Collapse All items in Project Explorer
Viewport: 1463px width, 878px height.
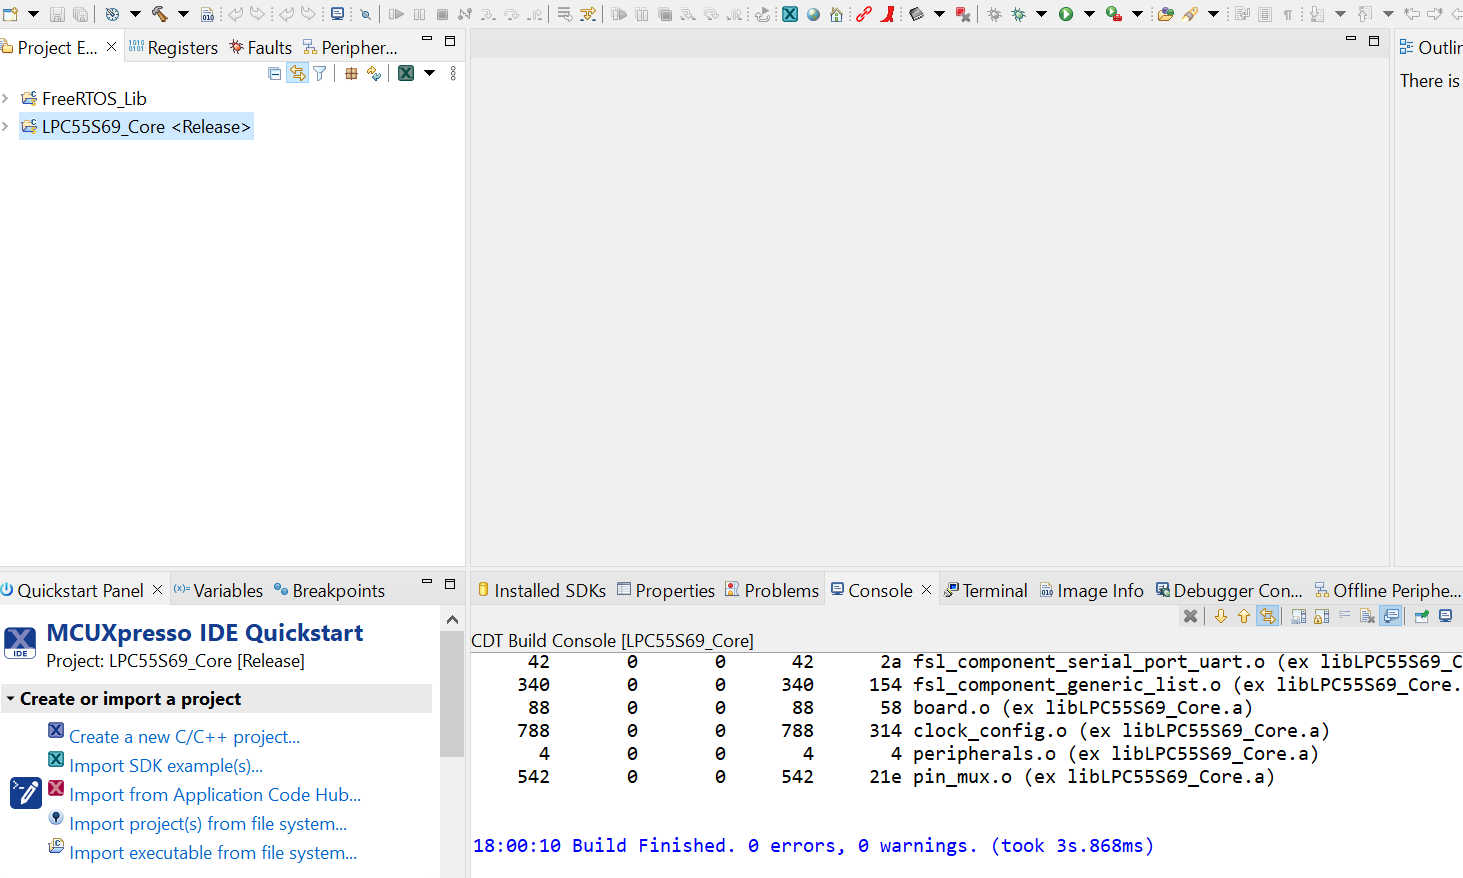[x=274, y=73]
